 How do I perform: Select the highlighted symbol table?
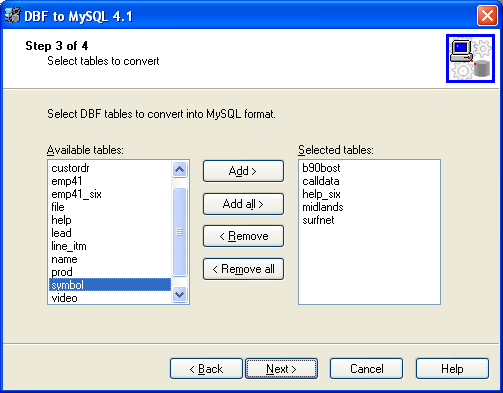pyautogui.click(x=110, y=285)
